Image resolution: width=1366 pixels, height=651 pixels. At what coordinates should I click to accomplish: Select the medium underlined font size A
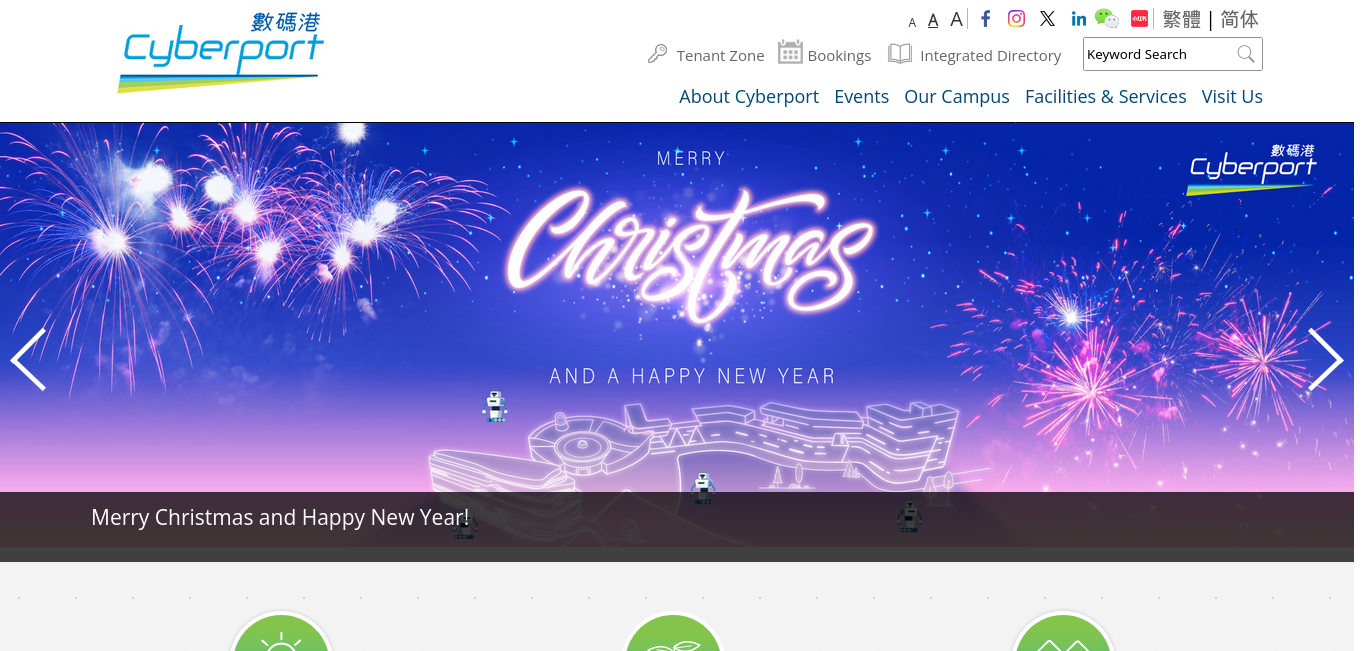pyautogui.click(x=933, y=21)
